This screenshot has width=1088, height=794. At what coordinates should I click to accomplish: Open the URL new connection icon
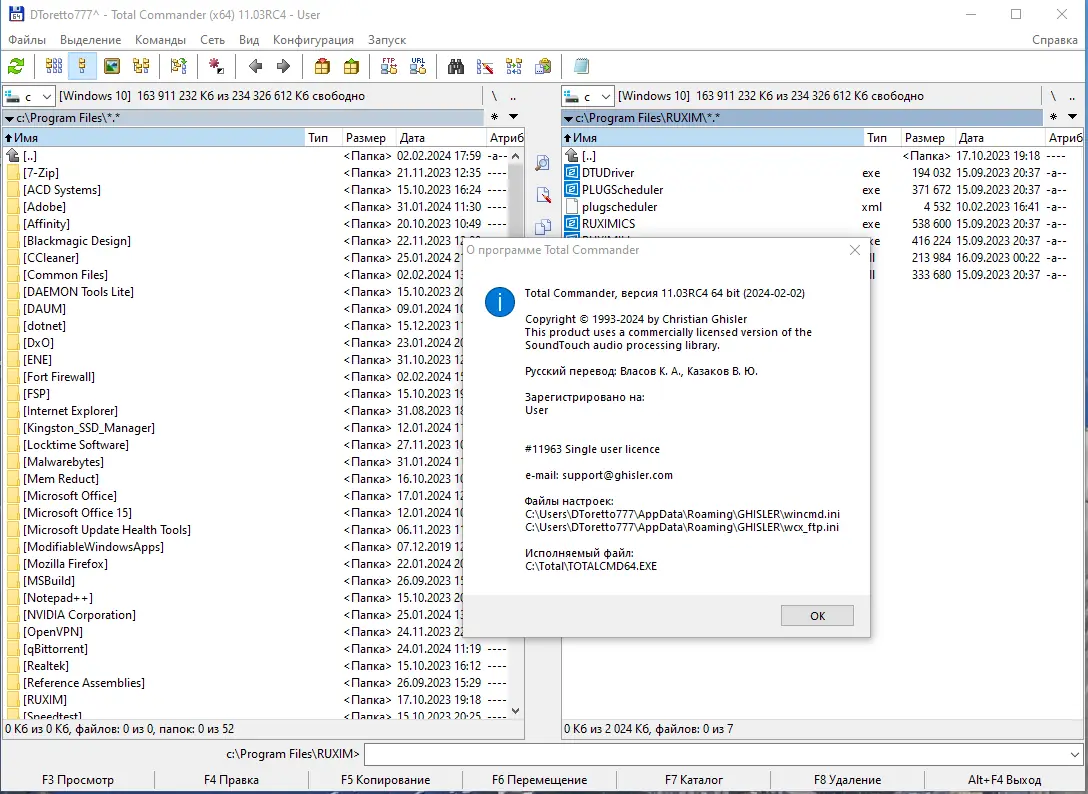coord(418,66)
